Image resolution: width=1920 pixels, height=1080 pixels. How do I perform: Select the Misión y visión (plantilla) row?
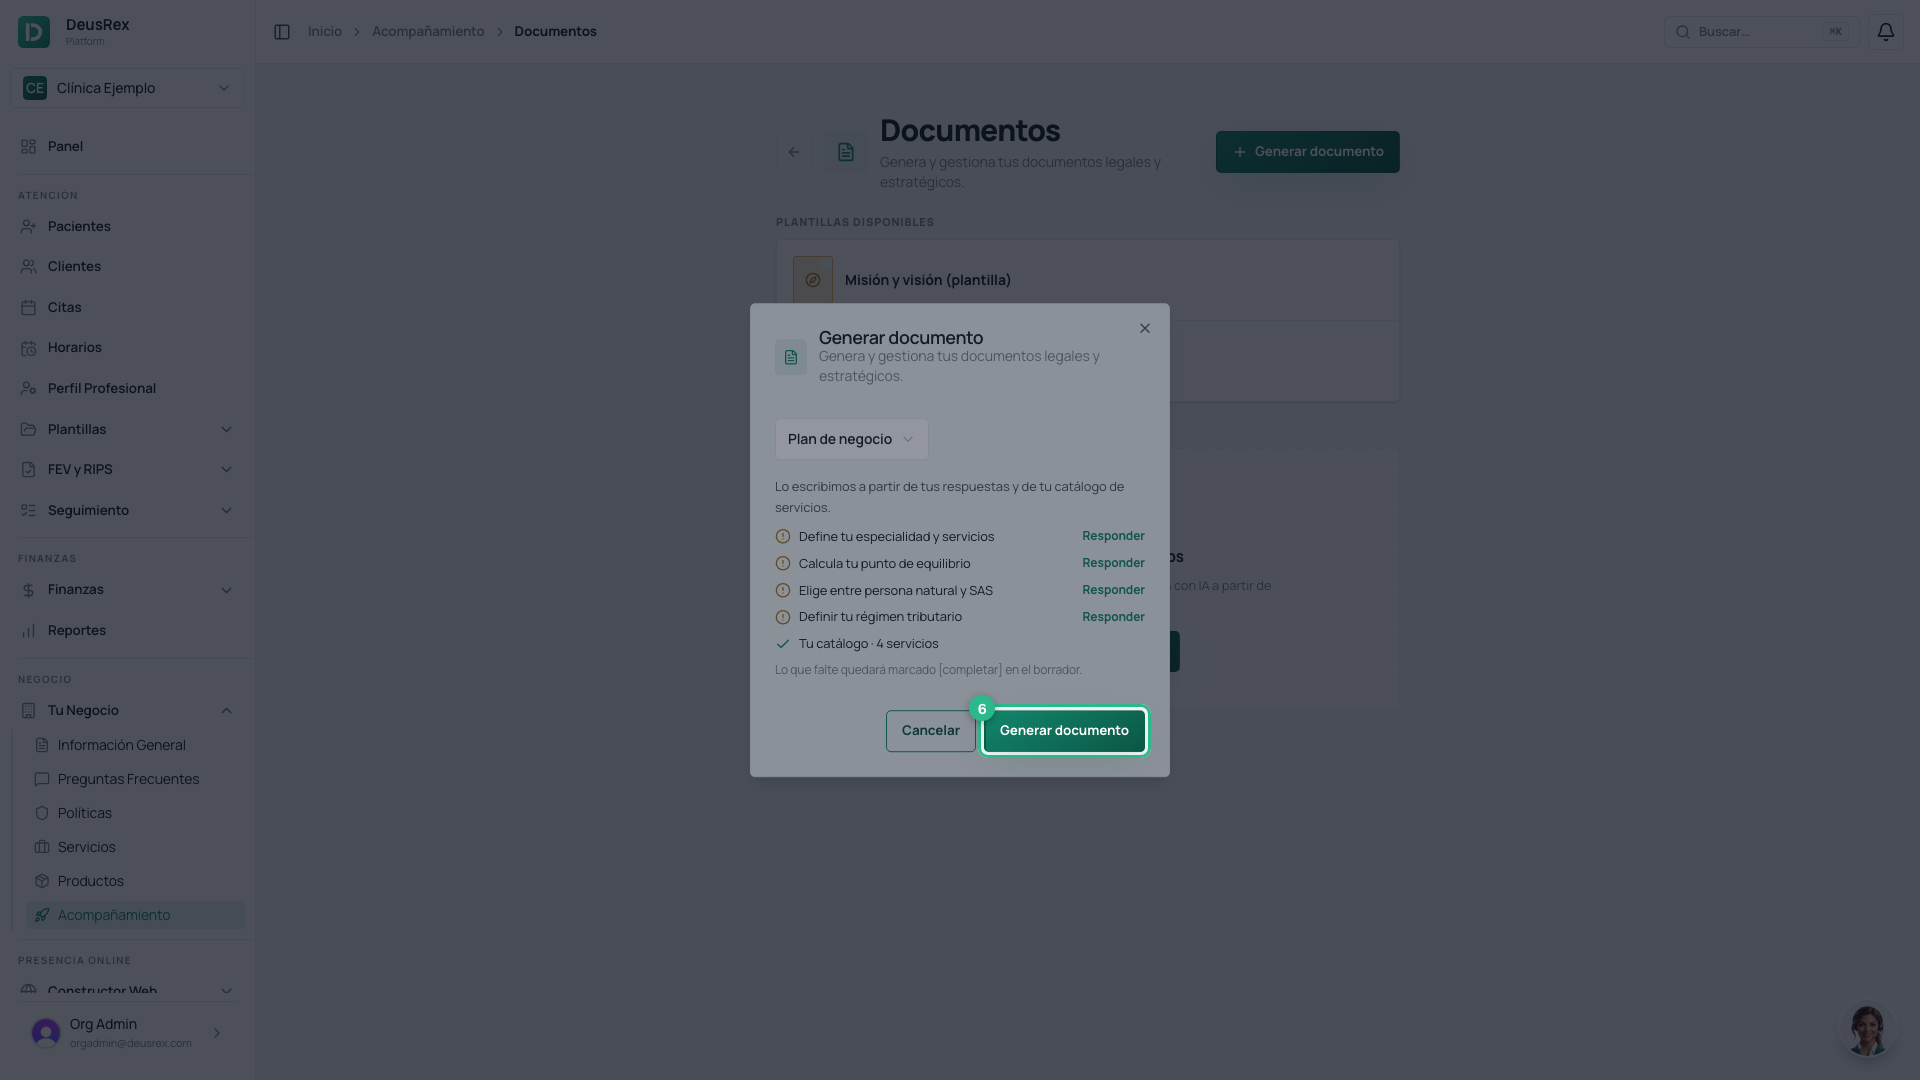(1087, 280)
